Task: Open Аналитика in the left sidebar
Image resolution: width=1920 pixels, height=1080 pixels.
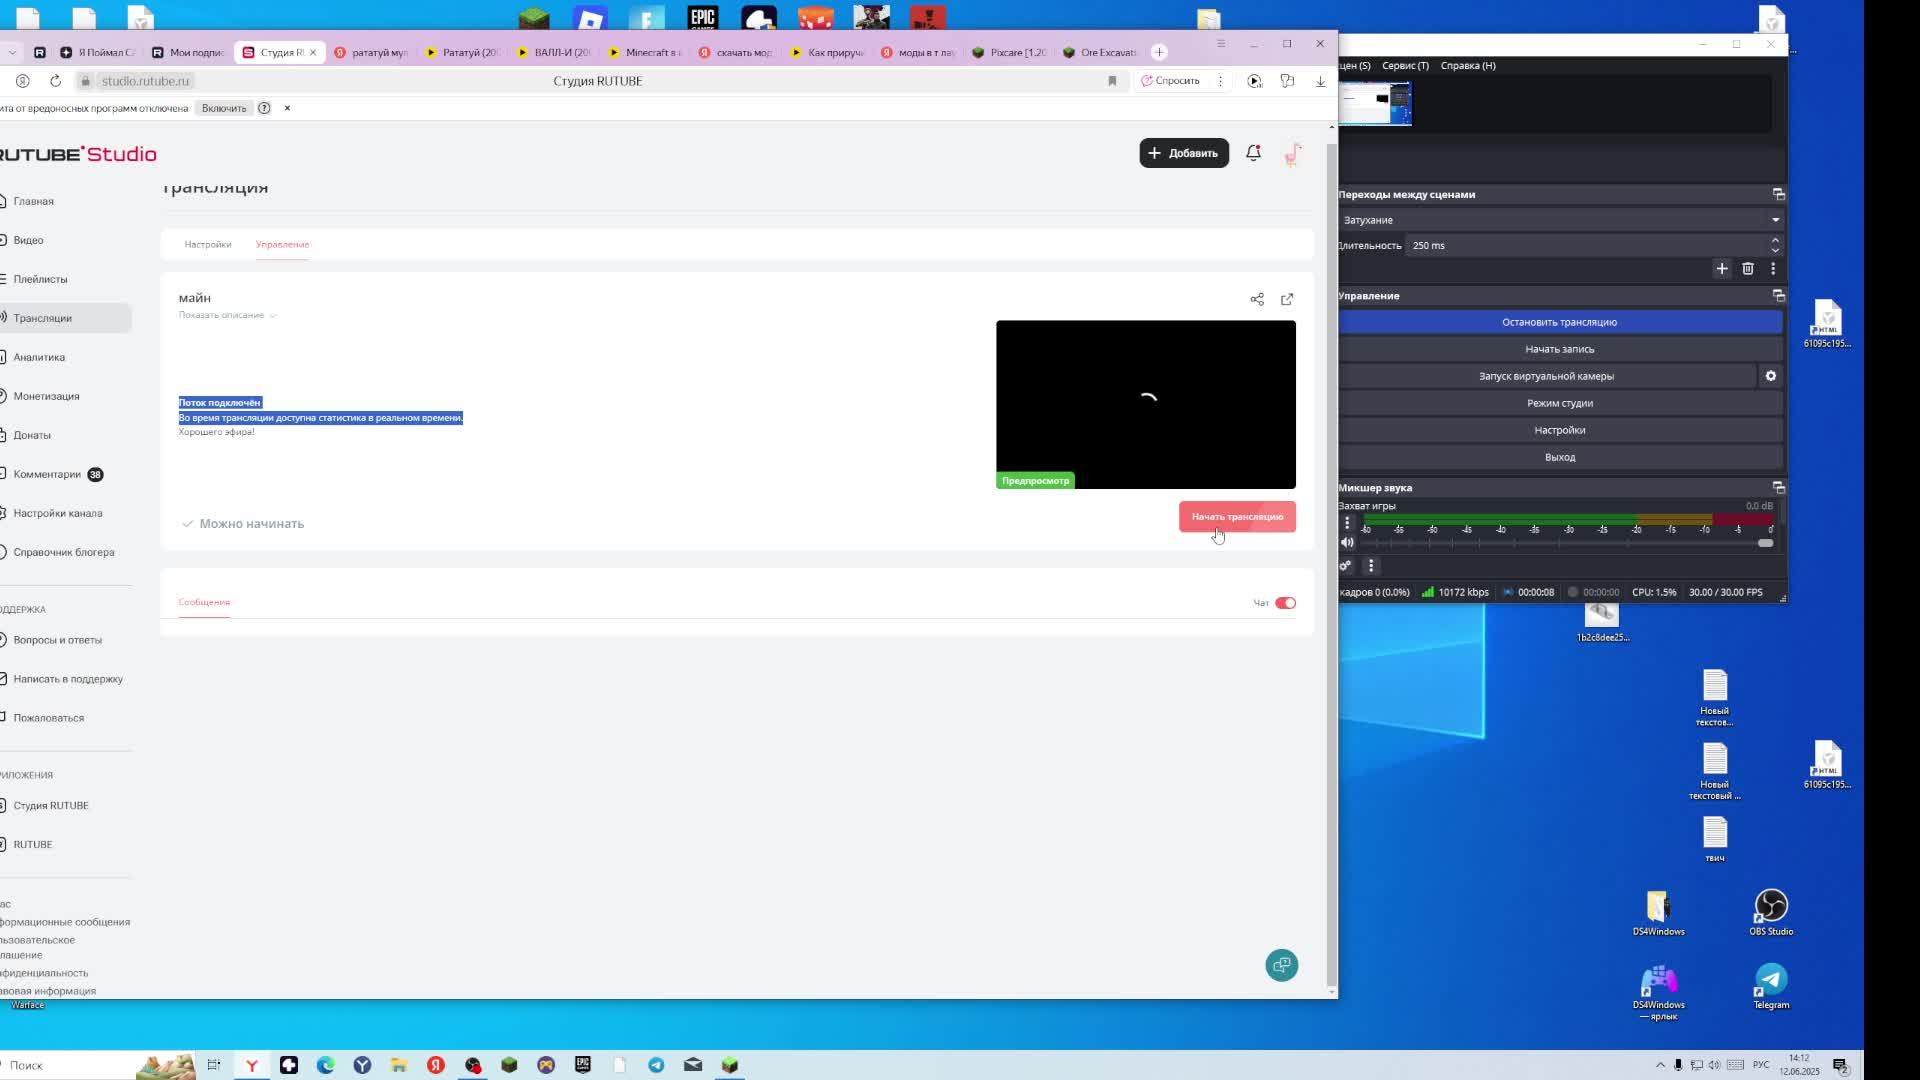Action: (39, 357)
